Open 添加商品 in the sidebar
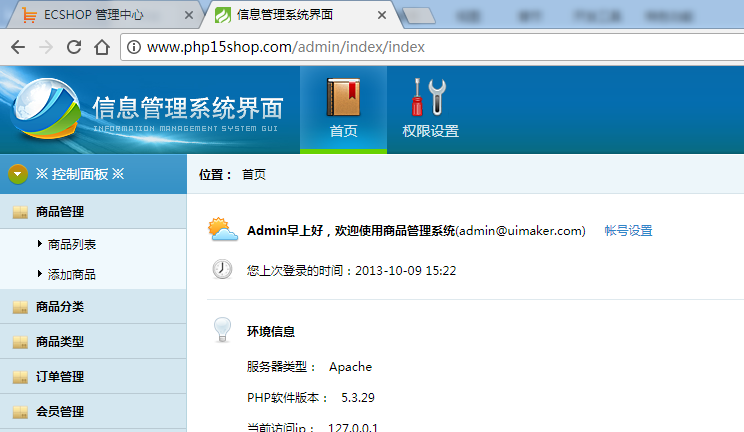The height and width of the screenshot is (432, 744). (x=72, y=274)
